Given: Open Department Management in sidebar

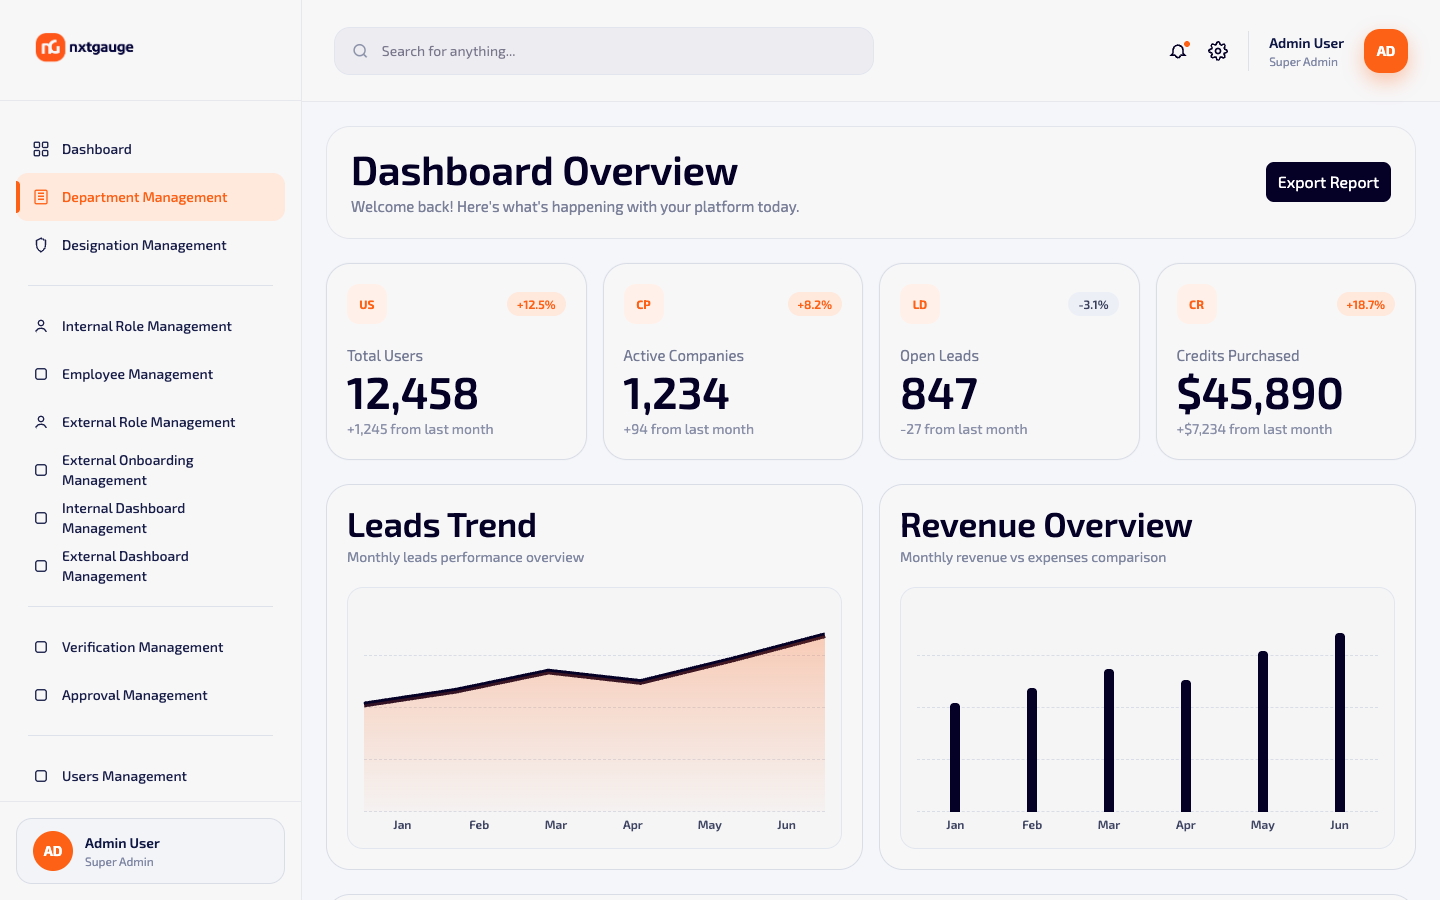Looking at the screenshot, I should [x=150, y=197].
